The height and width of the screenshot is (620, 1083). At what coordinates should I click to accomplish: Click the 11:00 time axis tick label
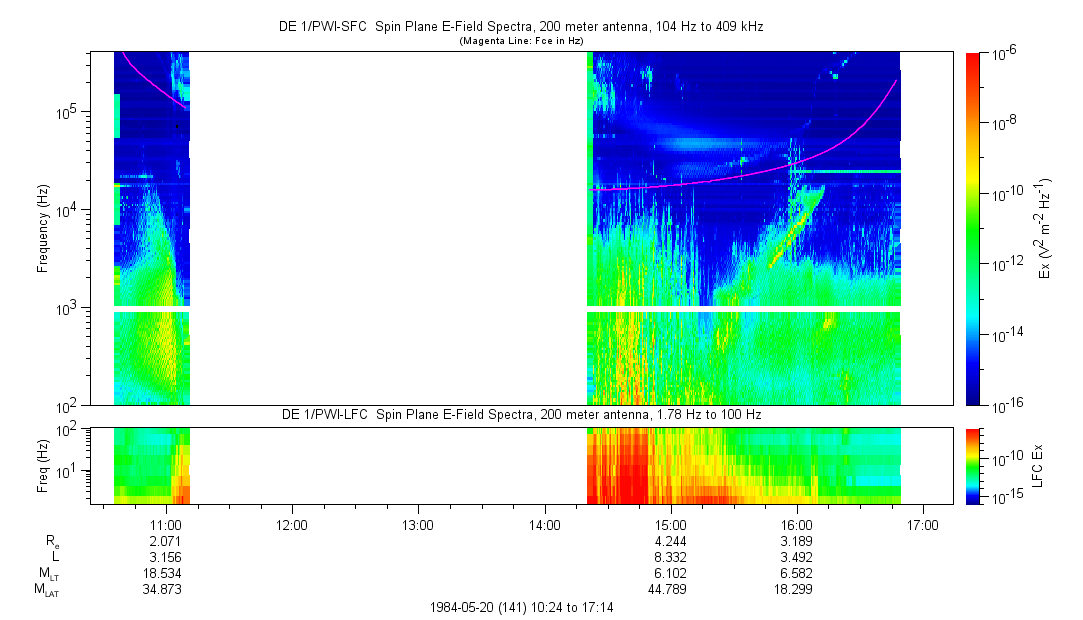tap(165, 523)
